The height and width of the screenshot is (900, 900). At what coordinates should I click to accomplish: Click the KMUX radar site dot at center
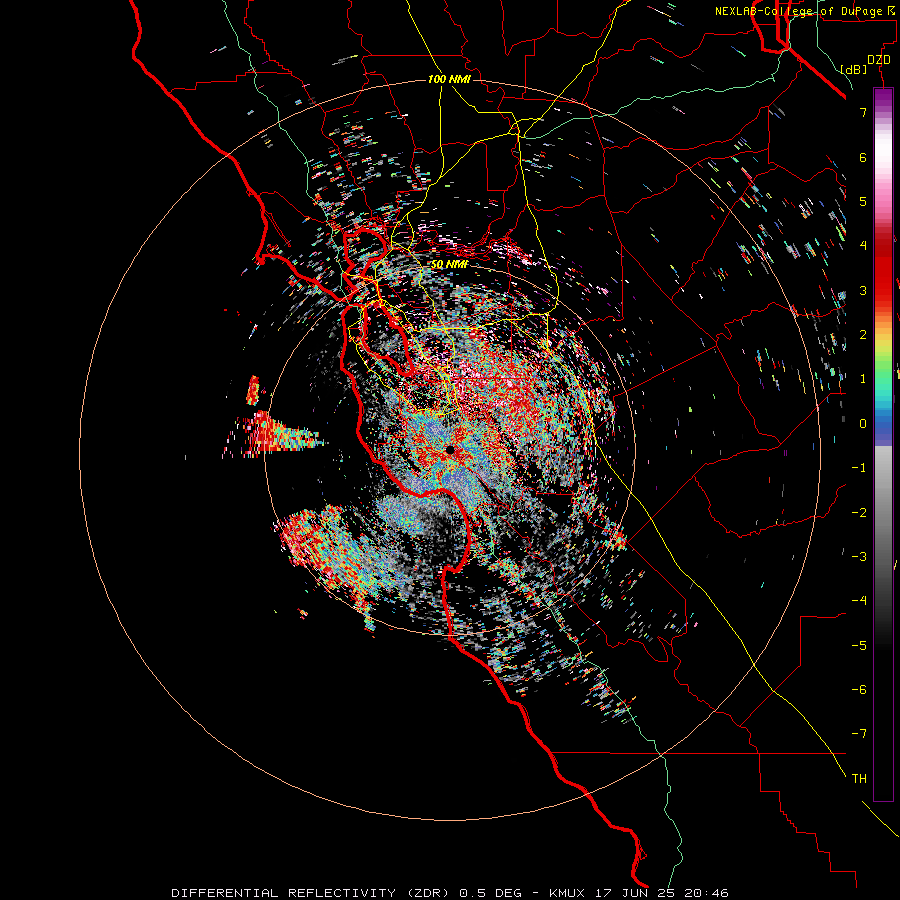[450, 450]
